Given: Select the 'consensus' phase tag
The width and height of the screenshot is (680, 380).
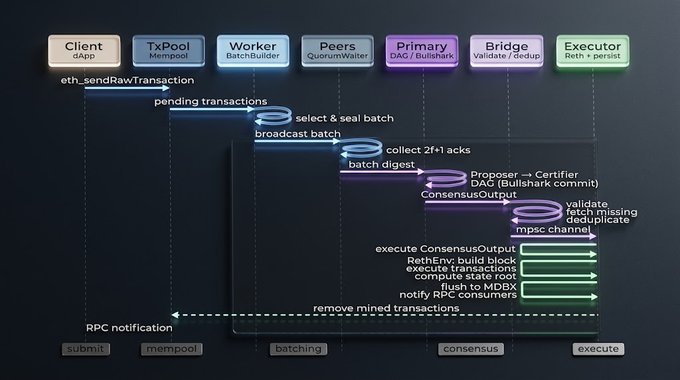Looking at the screenshot, I should point(471,349).
